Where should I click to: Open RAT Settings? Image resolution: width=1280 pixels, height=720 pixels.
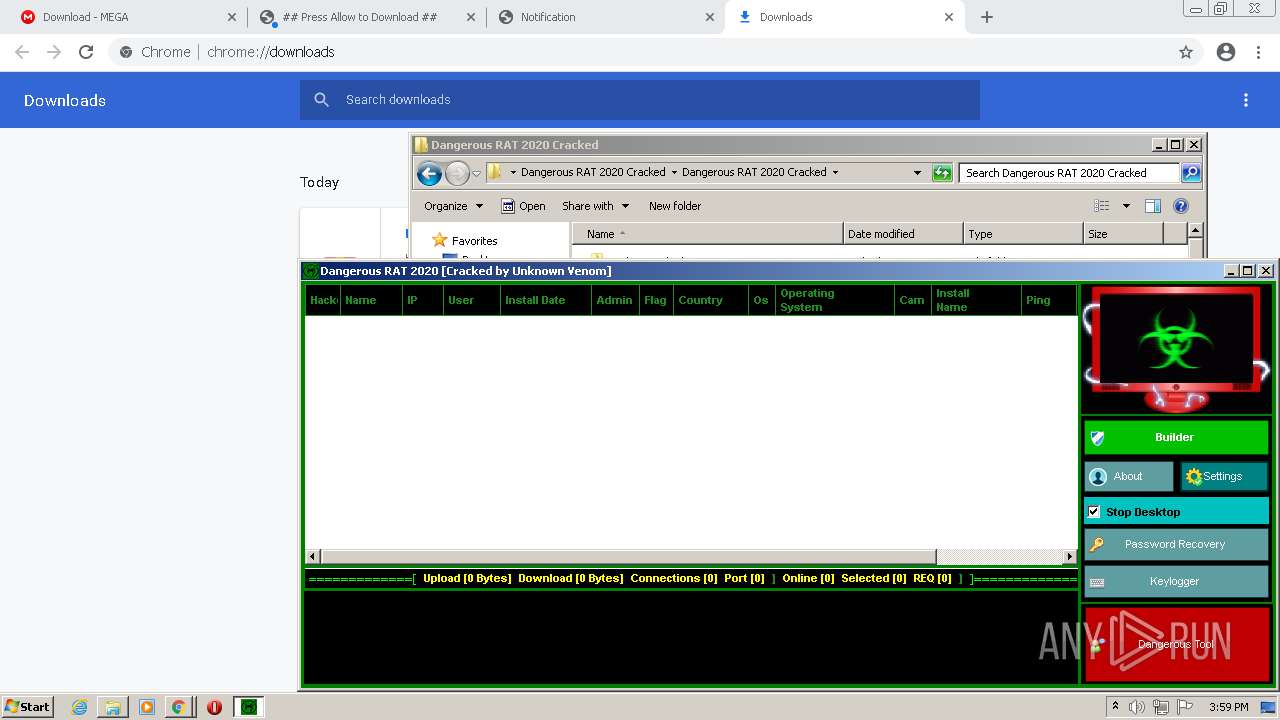[x=1223, y=476]
